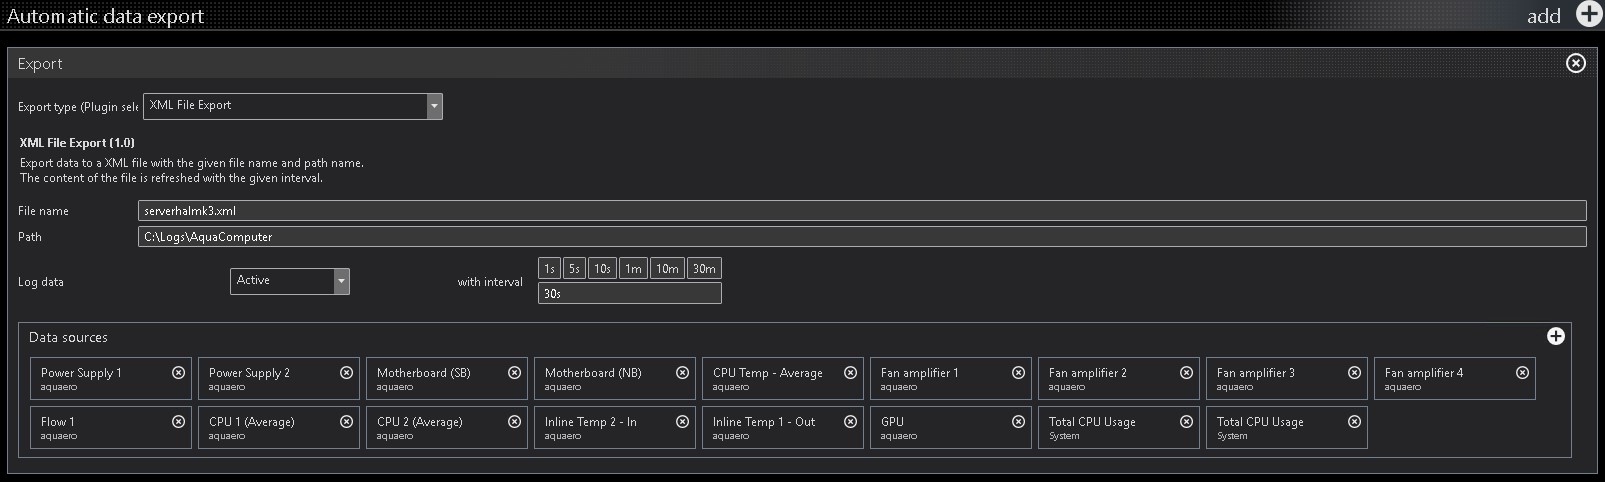Click the File name input field
The height and width of the screenshot is (482, 1605).
pyautogui.click(x=860, y=211)
